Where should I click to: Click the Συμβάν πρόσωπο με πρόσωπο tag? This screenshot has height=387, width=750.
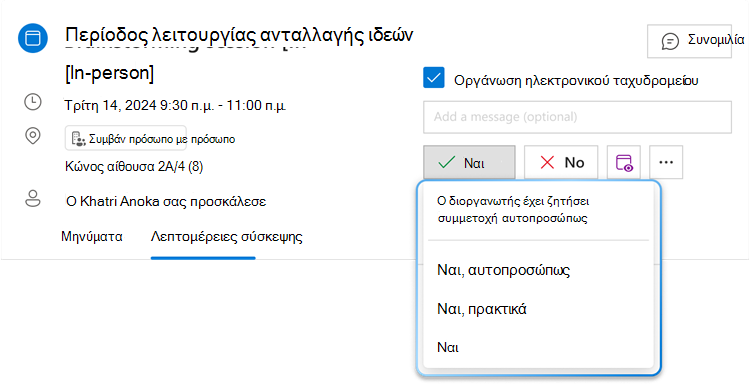pyautogui.click(x=126, y=138)
